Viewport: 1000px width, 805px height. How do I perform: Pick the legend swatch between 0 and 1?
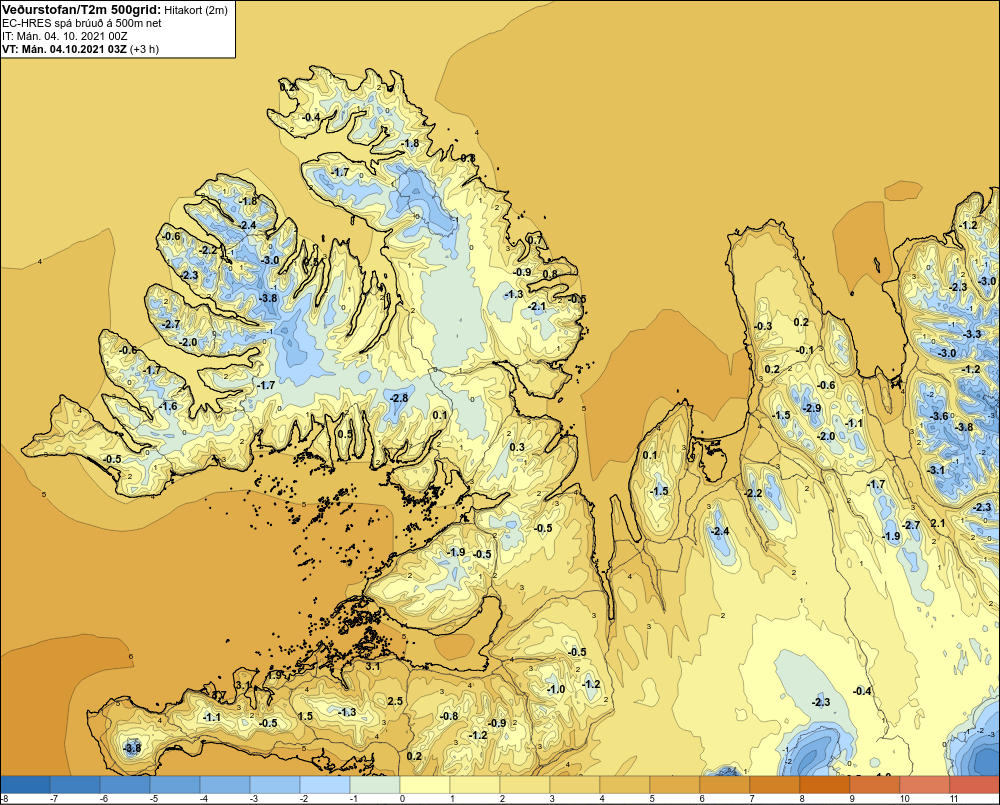pos(425,785)
